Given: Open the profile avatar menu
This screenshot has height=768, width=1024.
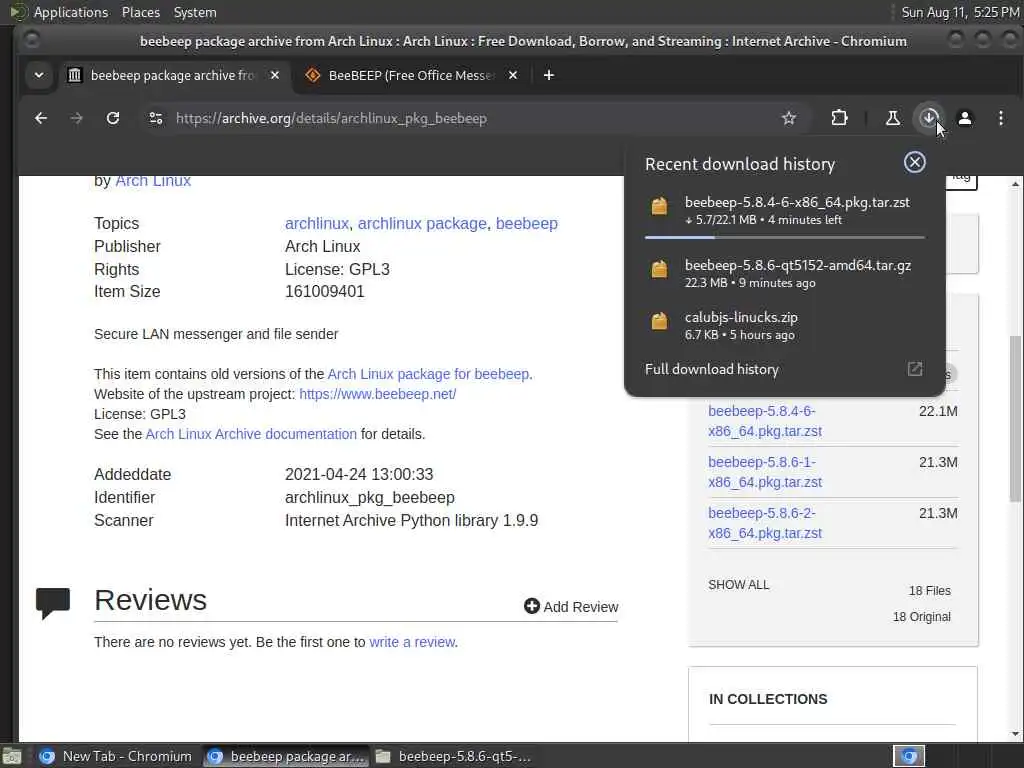Looking at the screenshot, I should 965,118.
